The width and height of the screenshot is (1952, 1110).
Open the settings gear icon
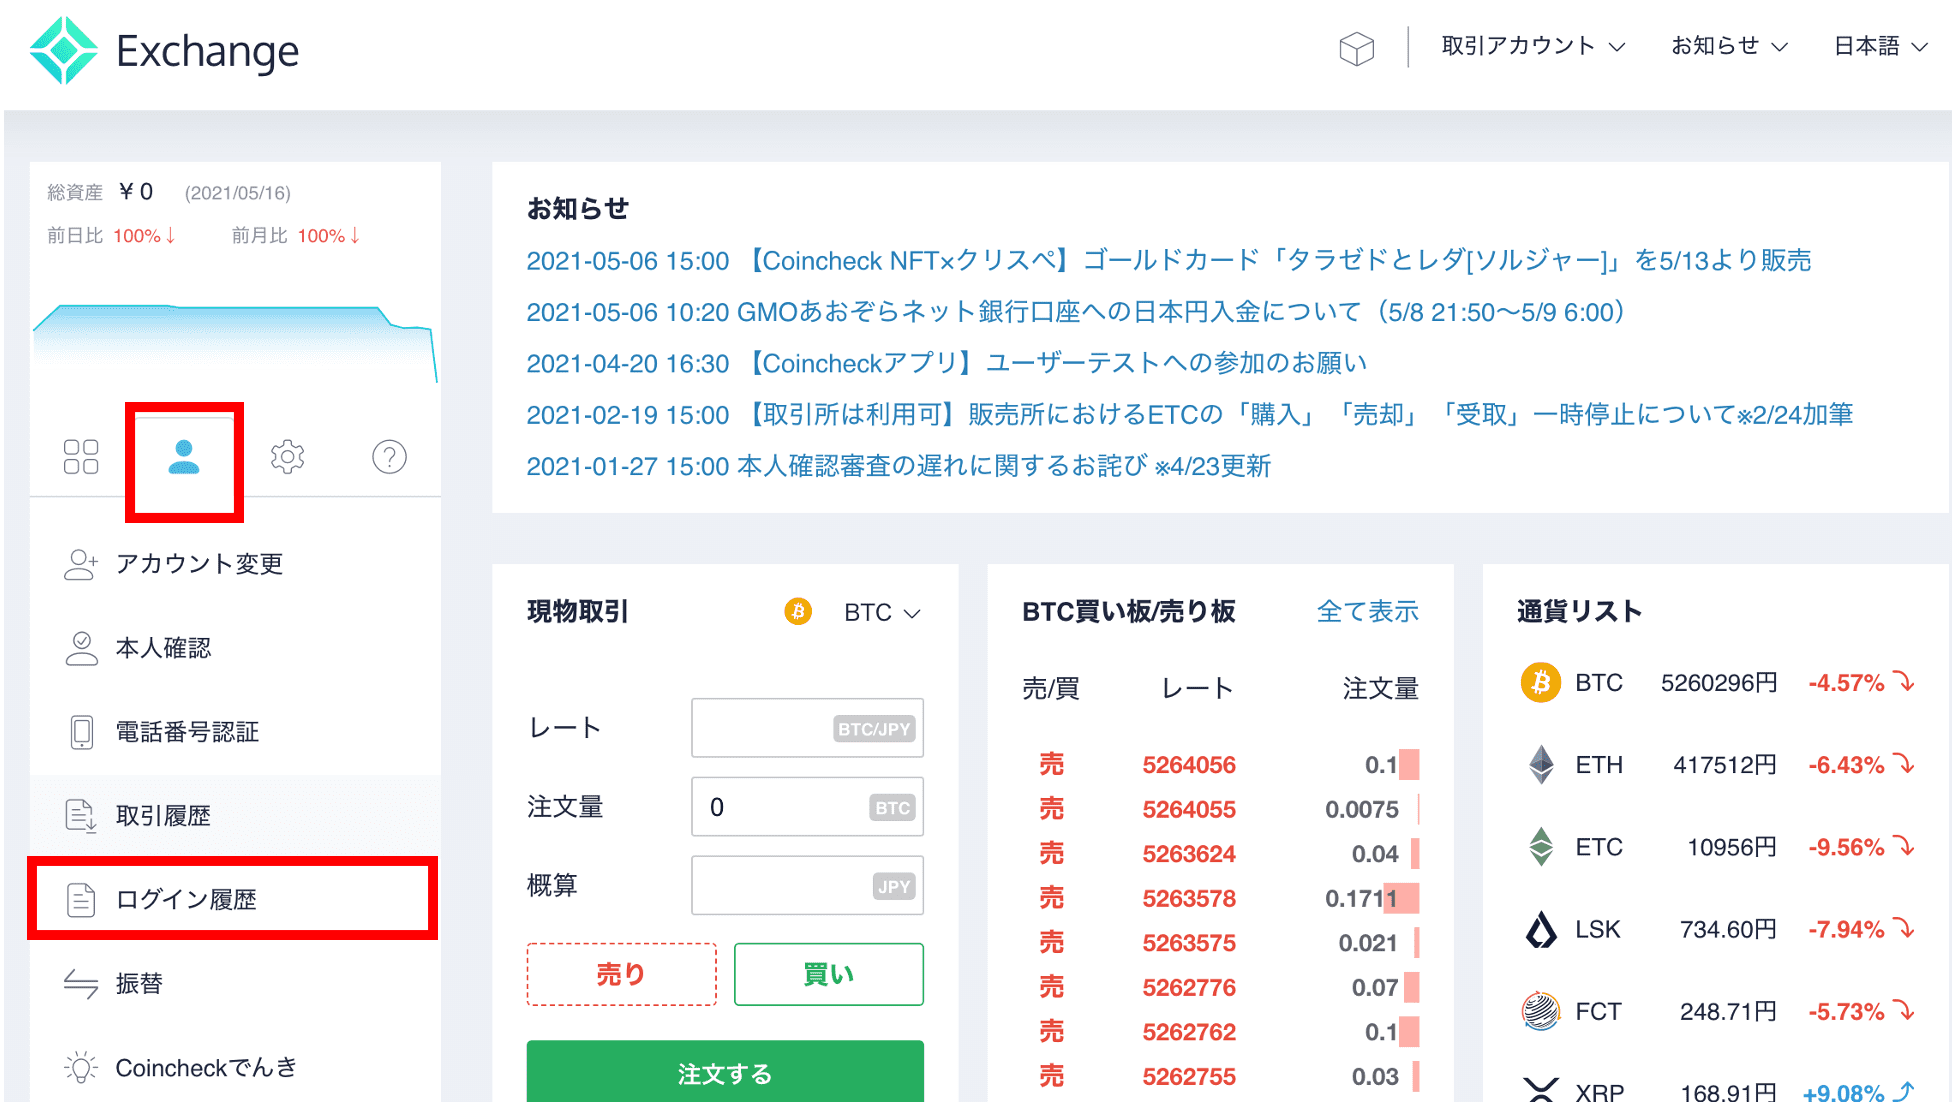point(287,456)
